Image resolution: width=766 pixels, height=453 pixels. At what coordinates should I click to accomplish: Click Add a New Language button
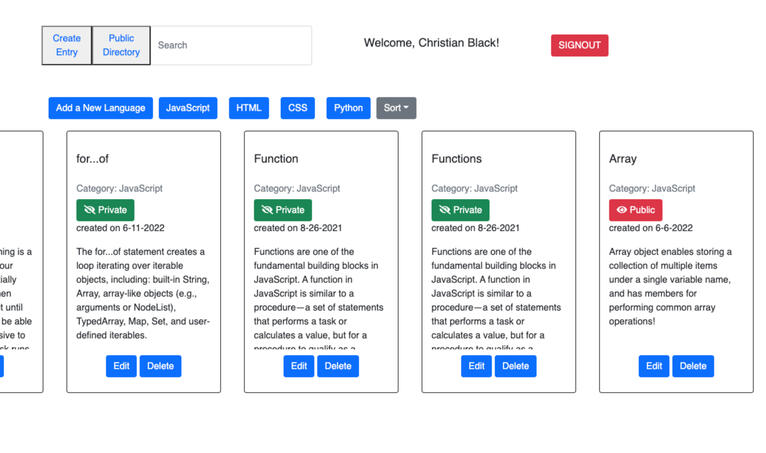[x=101, y=108]
